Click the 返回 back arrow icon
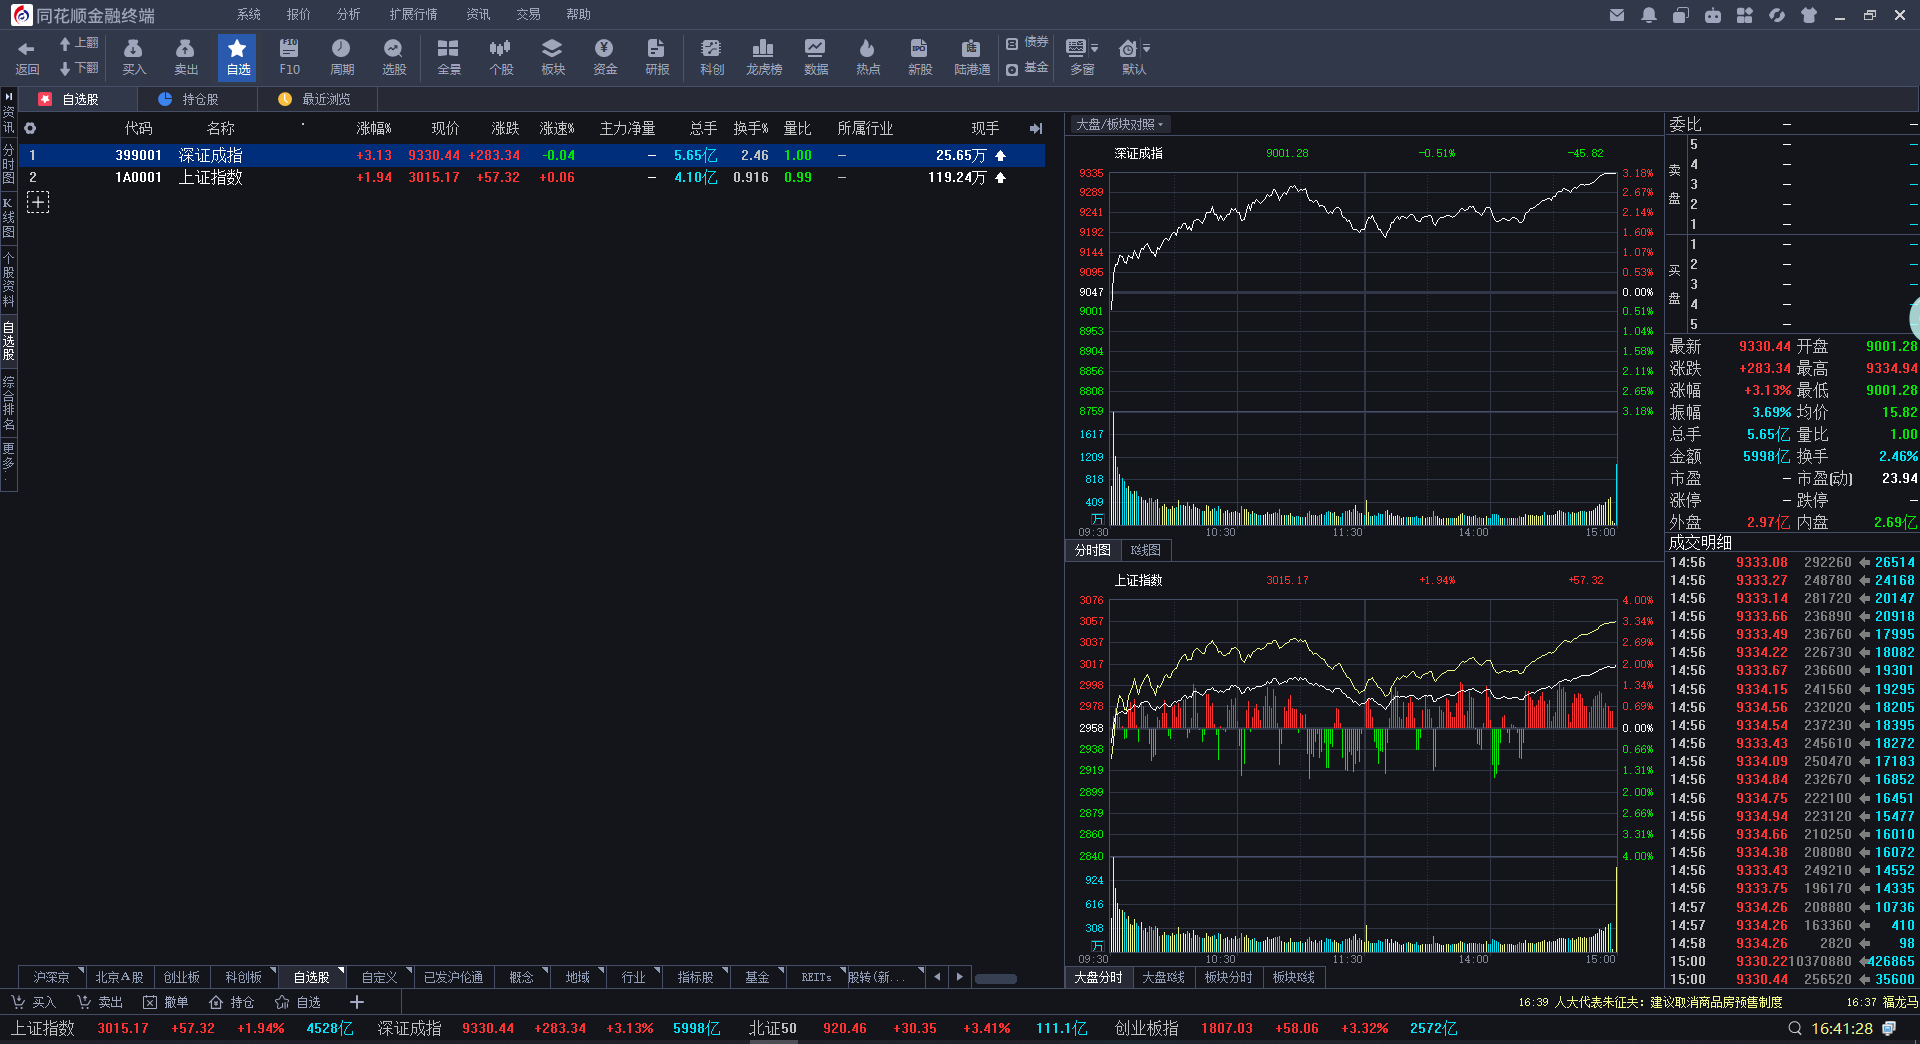1920x1044 pixels. (27, 57)
